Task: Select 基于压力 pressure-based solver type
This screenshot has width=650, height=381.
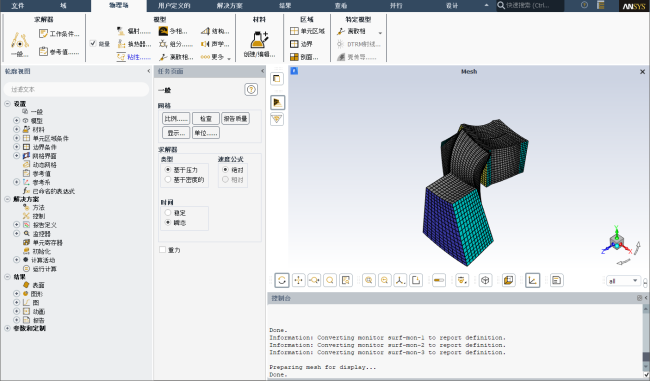Action: click(168, 170)
